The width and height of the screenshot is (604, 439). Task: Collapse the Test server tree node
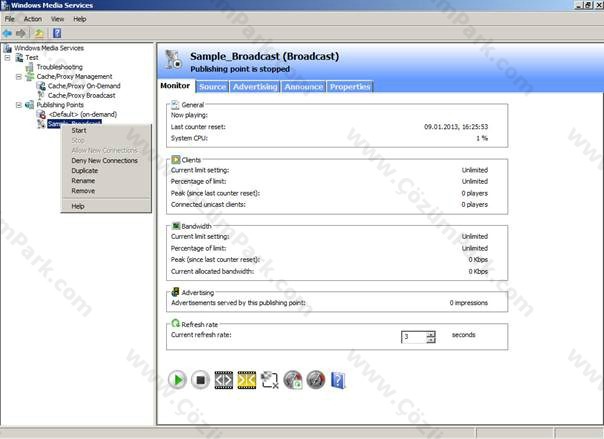[x=8, y=58]
